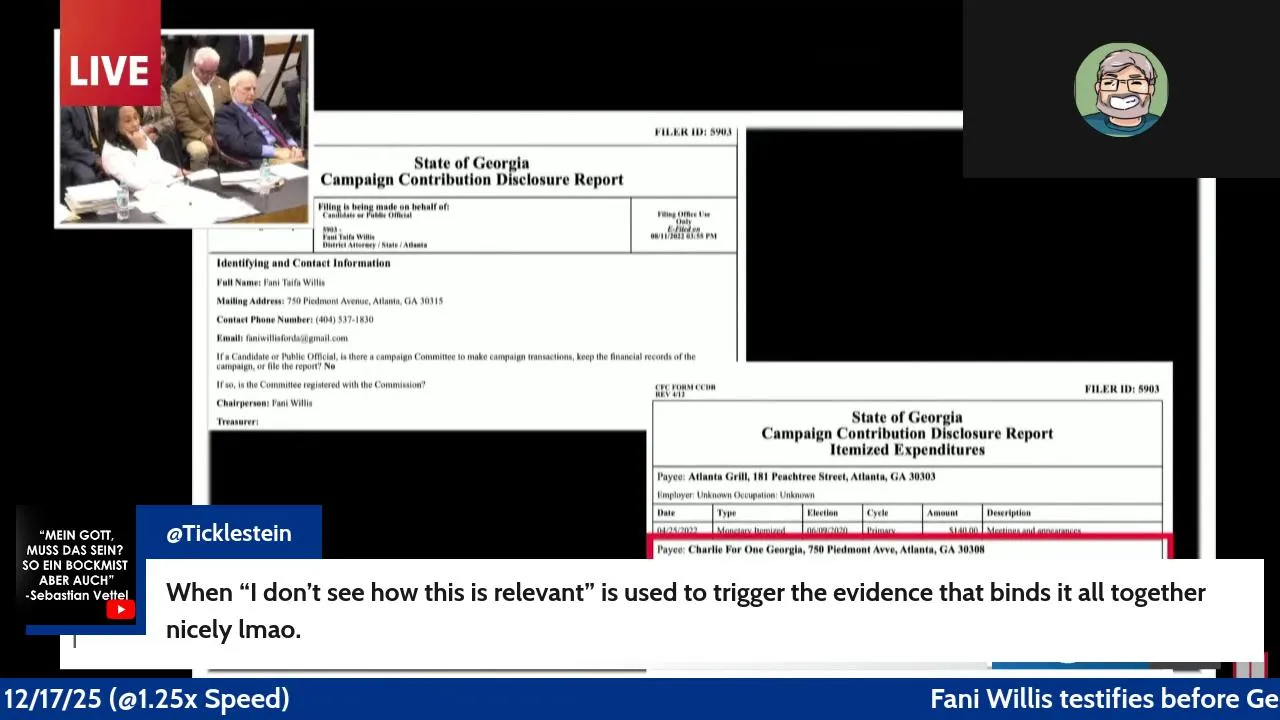
Task: Click the Sebastian Vettel quote card
Action: [76, 567]
